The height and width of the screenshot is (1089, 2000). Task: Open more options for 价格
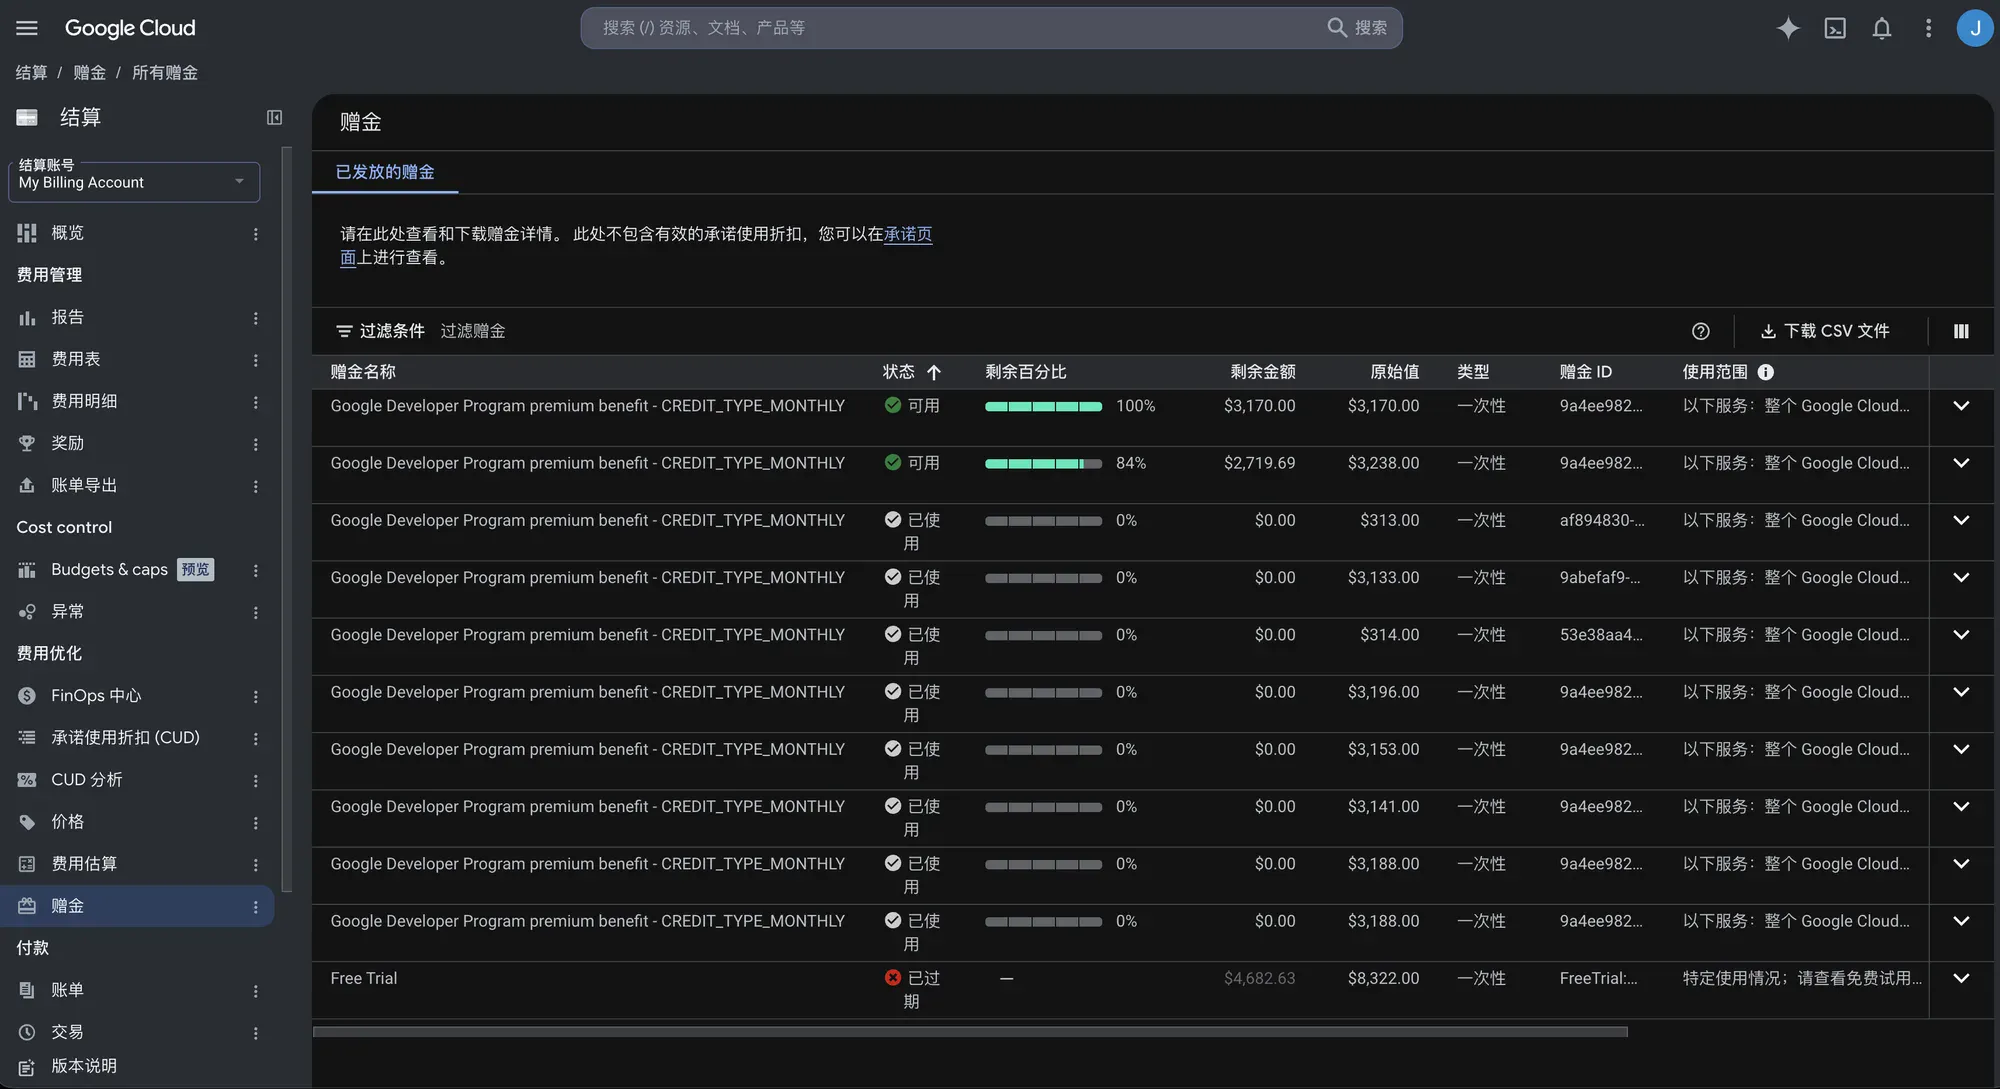coord(256,822)
